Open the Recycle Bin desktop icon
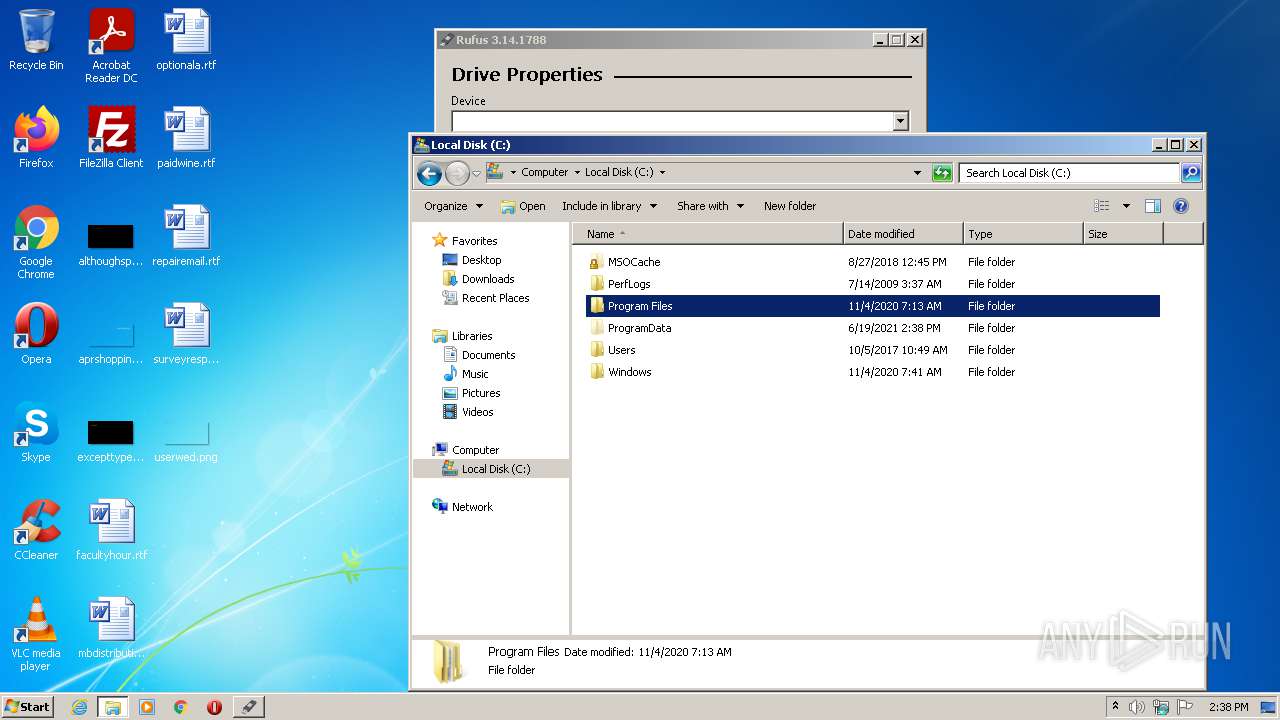The image size is (1280, 720). pyautogui.click(x=36, y=41)
